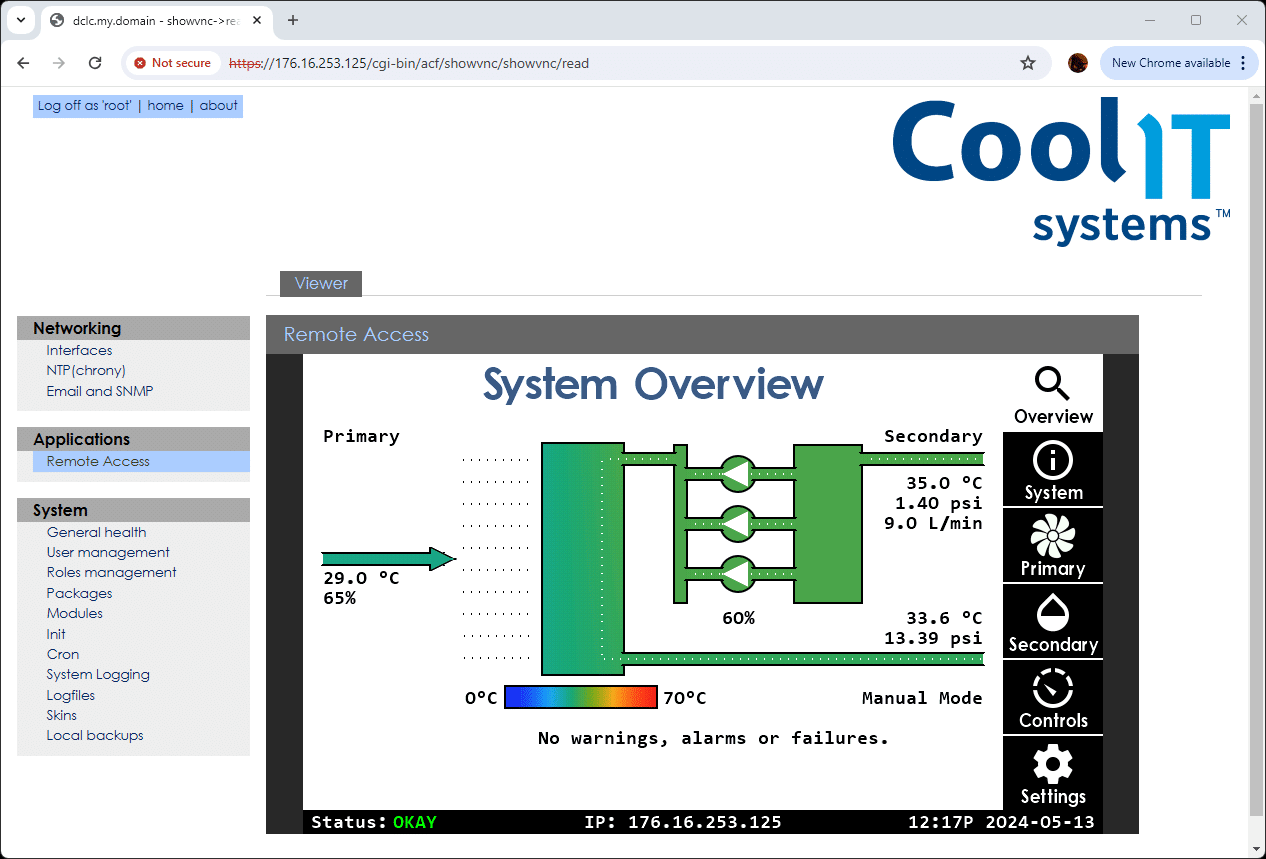Viewport: 1266px width, 859px height.
Task: Click the 65% primary value
Action: click(x=339, y=598)
